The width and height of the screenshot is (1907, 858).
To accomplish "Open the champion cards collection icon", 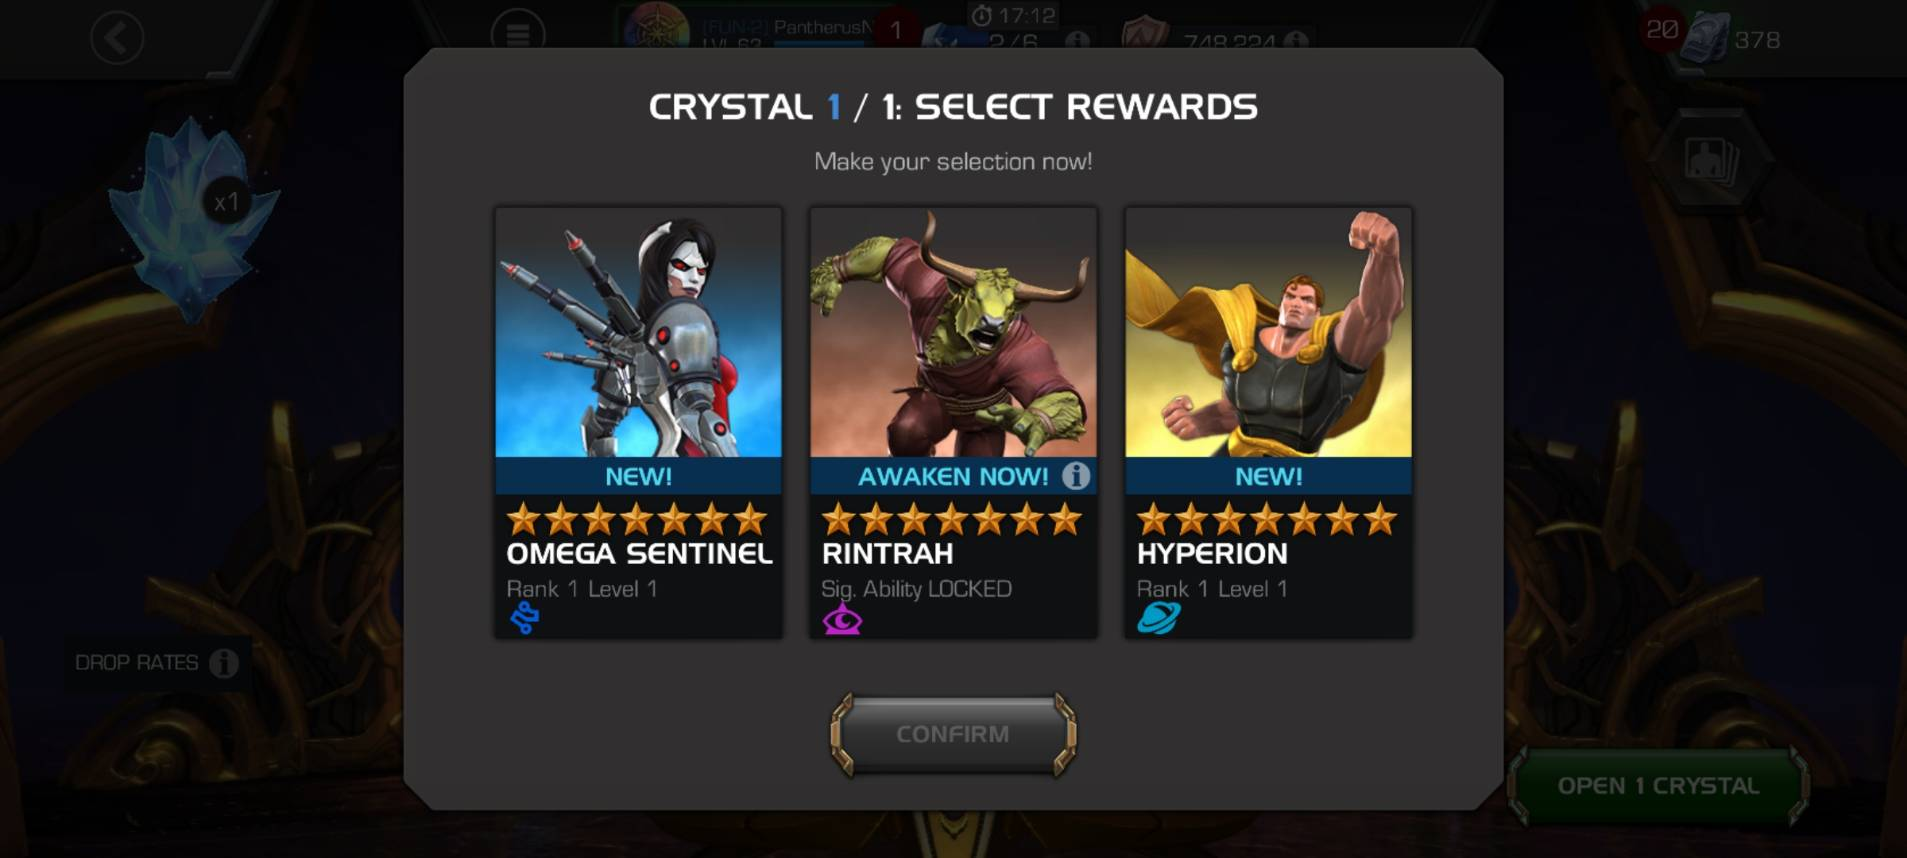I will [x=1711, y=160].
